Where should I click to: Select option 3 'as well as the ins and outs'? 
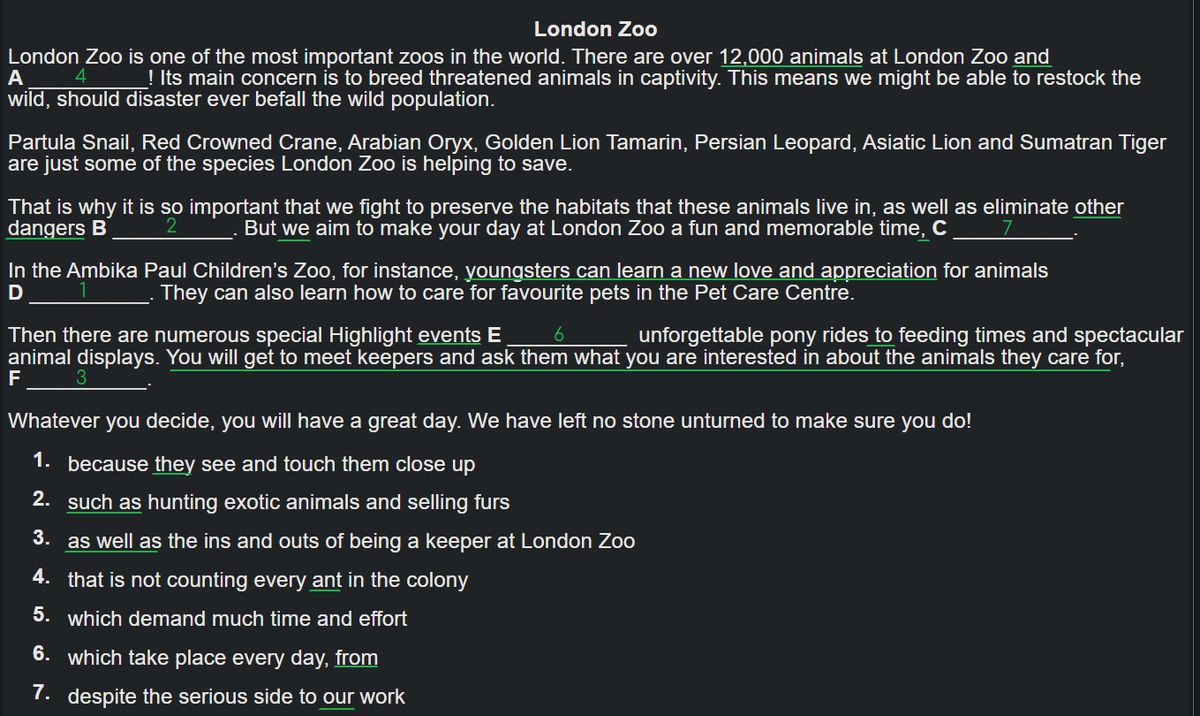click(x=351, y=541)
